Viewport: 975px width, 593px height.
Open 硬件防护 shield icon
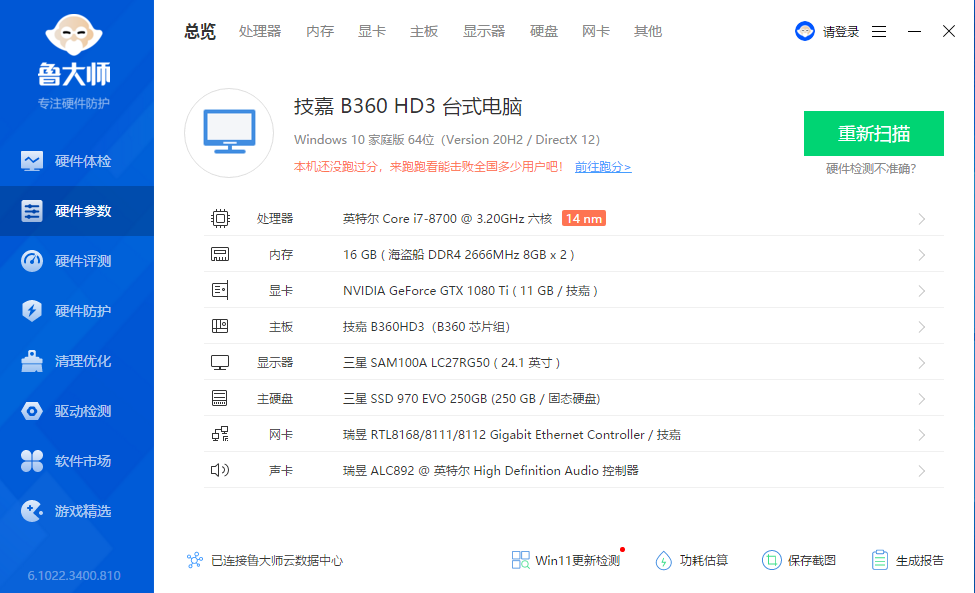[32, 310]
